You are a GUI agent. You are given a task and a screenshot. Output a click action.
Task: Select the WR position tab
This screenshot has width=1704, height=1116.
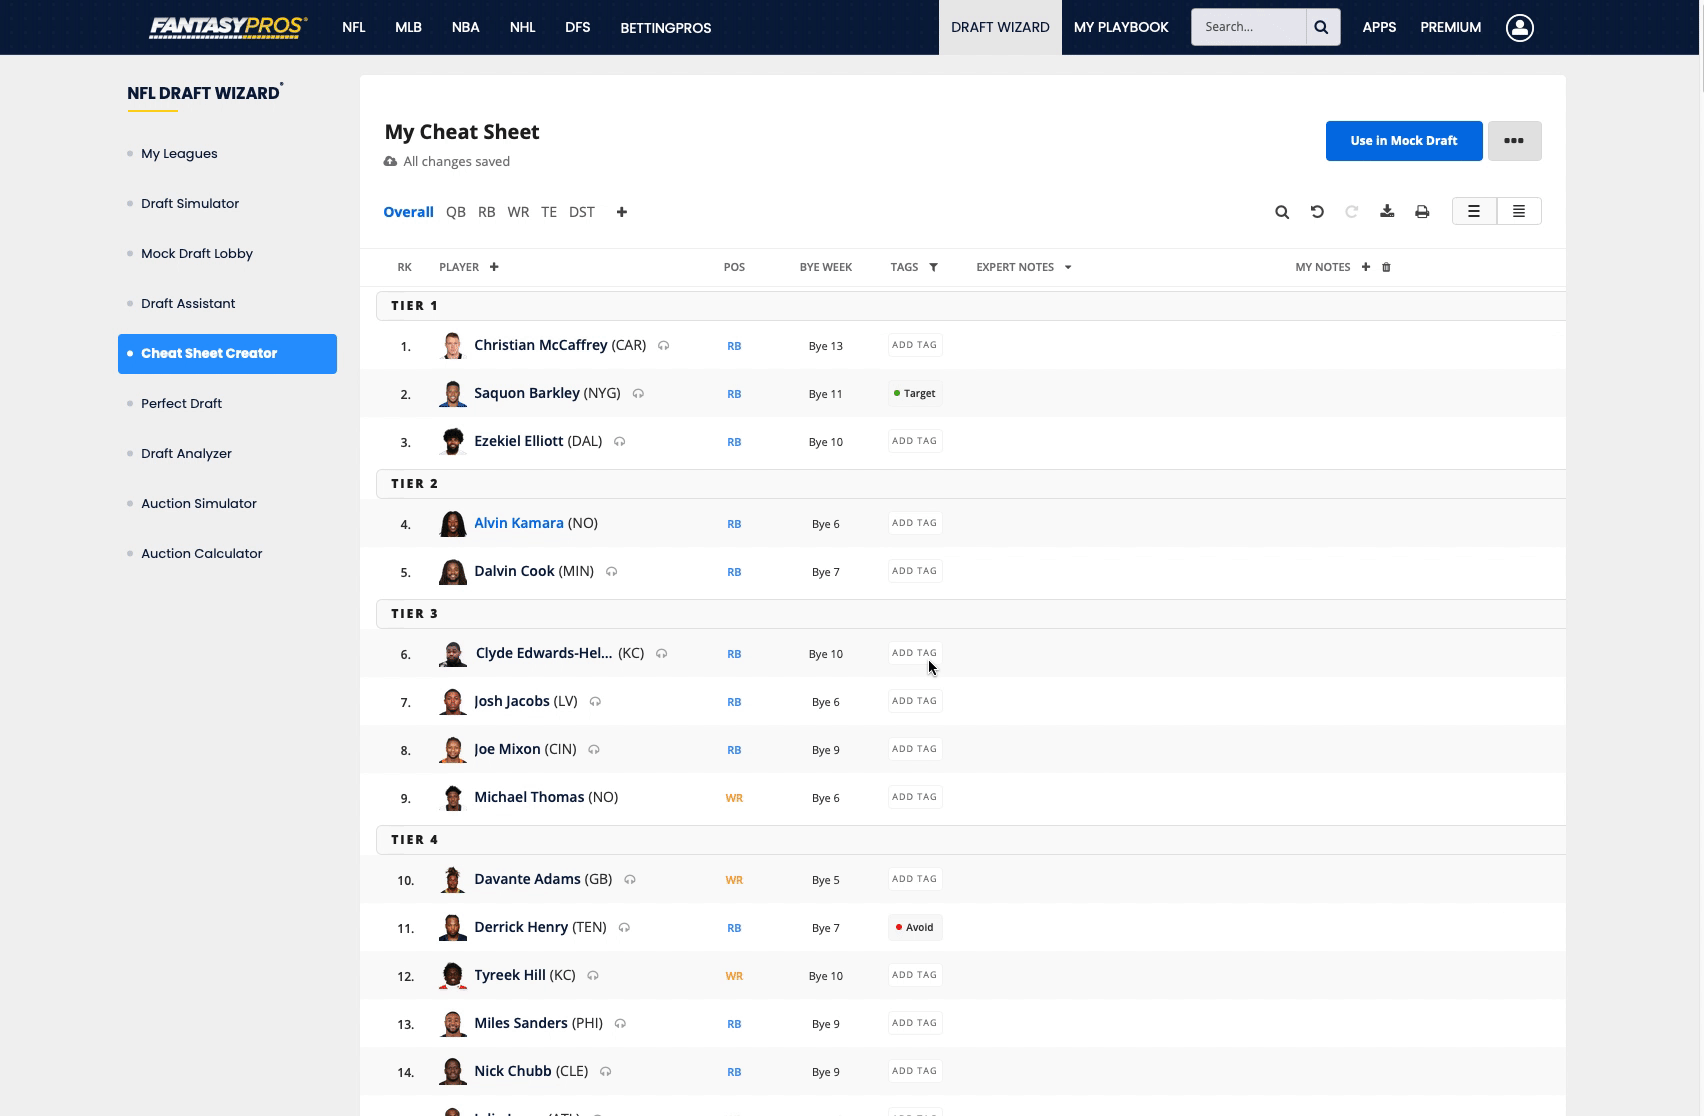(x=518, y=212)
